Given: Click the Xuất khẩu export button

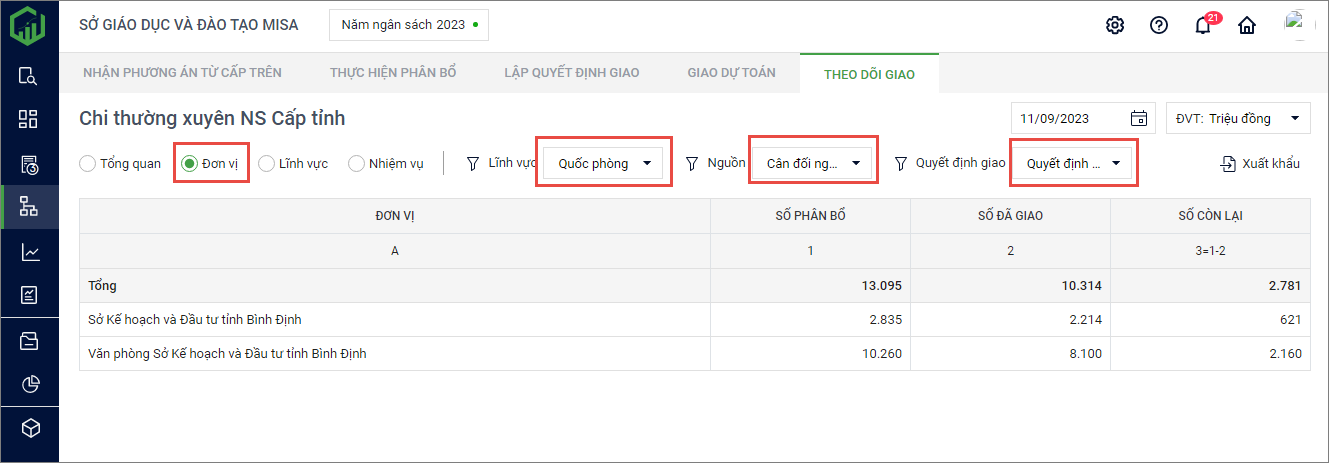Looking at the screenshot, I should coord(1260,163).
